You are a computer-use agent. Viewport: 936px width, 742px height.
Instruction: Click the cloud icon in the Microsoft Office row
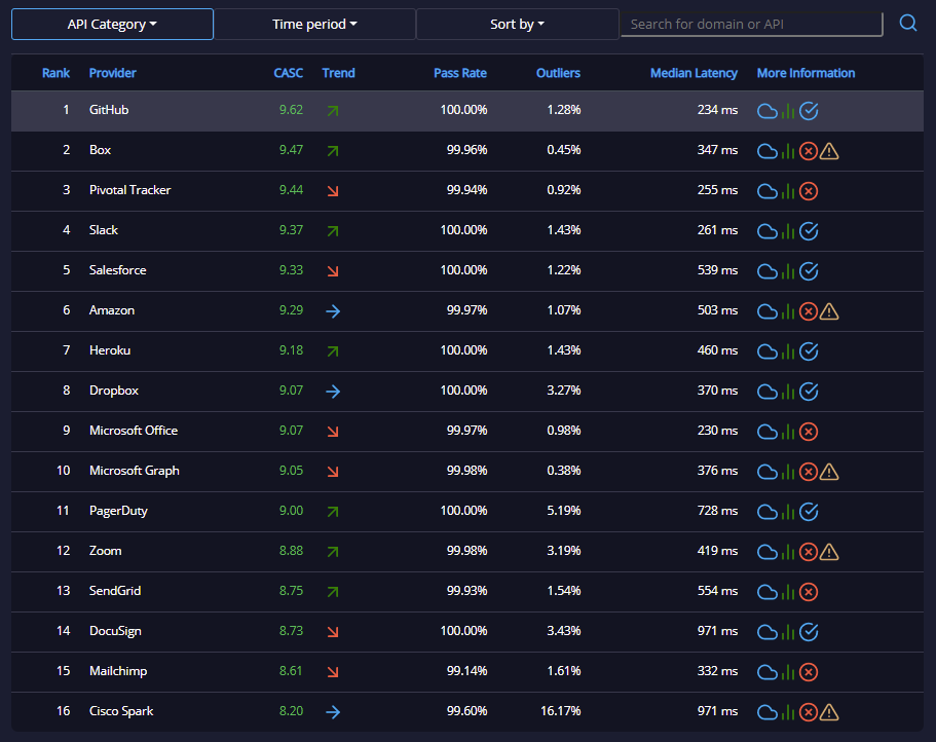pos(767,432)
